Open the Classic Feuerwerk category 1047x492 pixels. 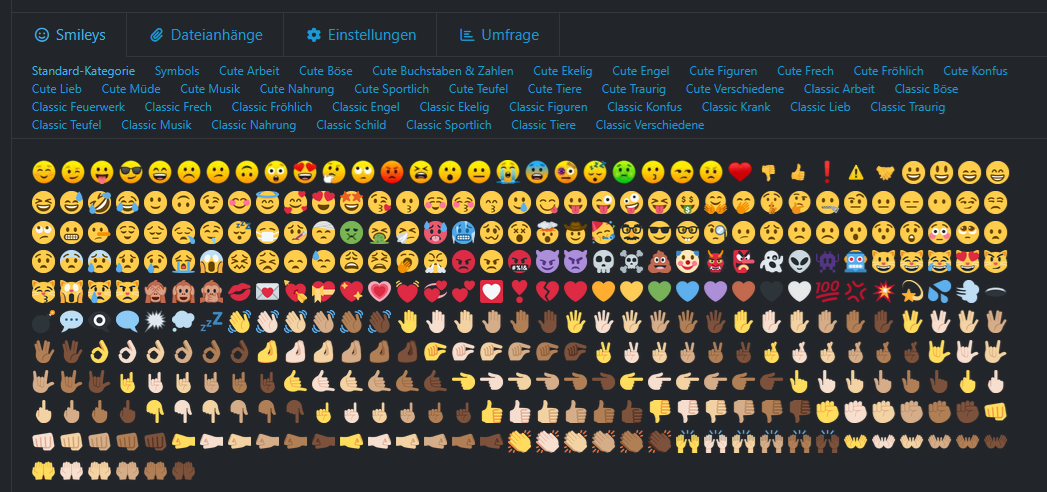(78, 107)
